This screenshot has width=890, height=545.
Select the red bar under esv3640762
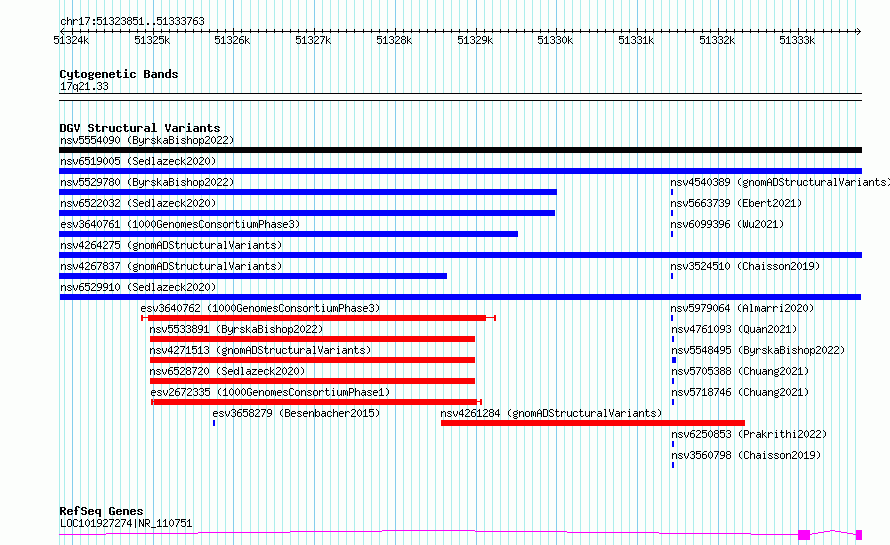point(317,318)
